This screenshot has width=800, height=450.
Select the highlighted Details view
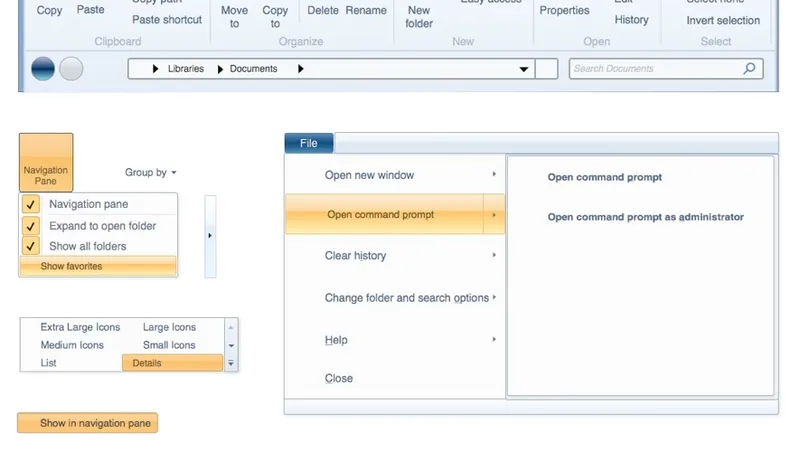[x=172, y=363]
